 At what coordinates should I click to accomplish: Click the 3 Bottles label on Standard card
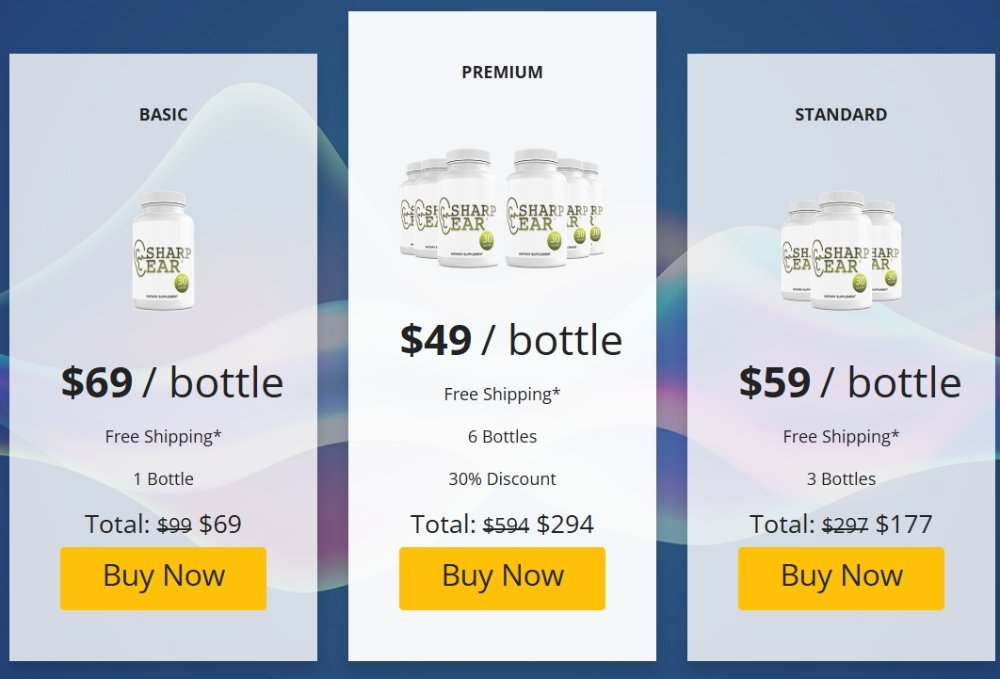(840, 478)
